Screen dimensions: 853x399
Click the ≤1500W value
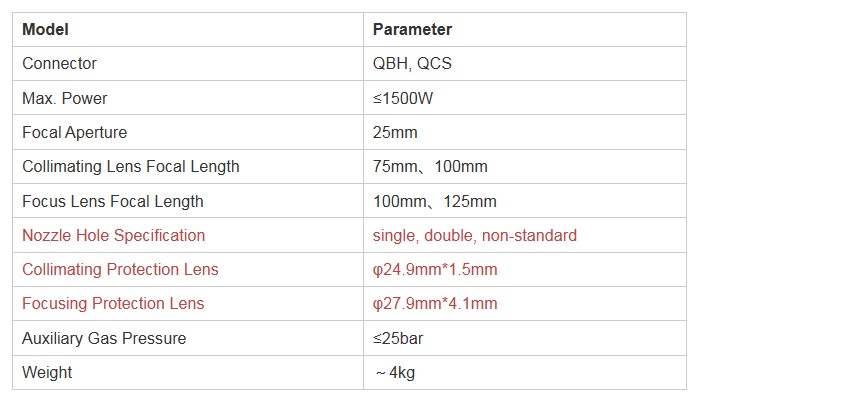403,99
